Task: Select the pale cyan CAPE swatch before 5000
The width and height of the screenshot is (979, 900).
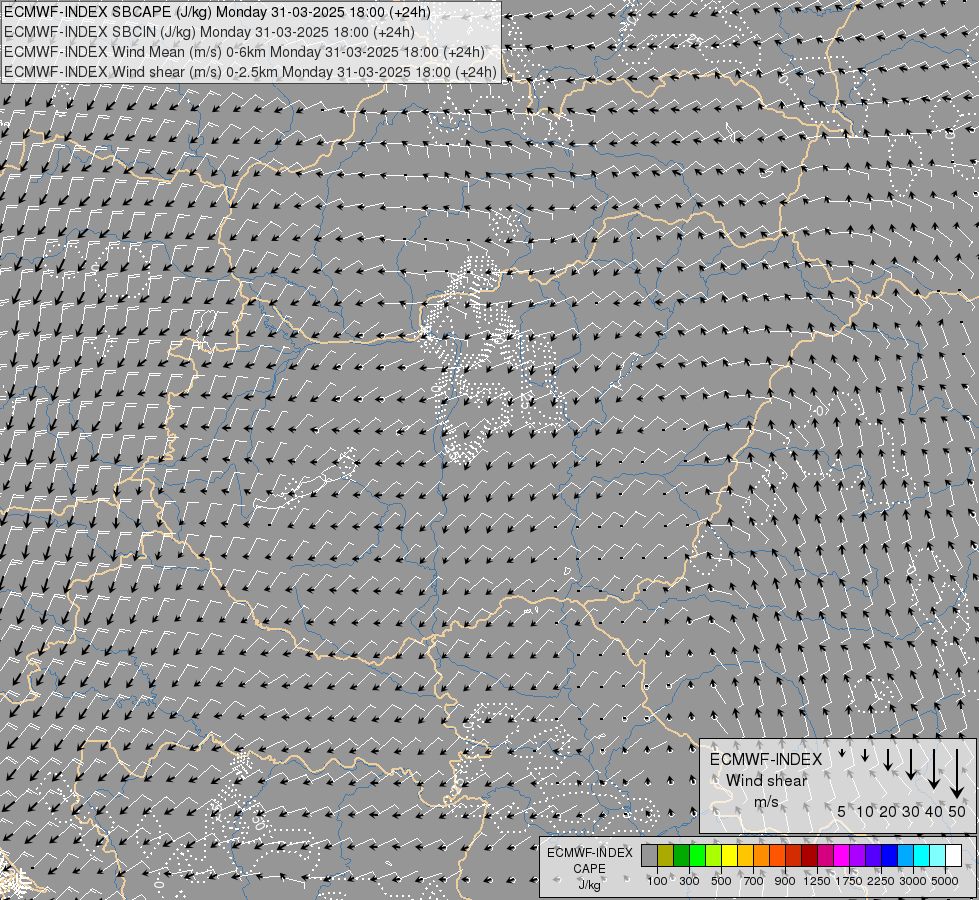Action: click(x=937, y=855)
